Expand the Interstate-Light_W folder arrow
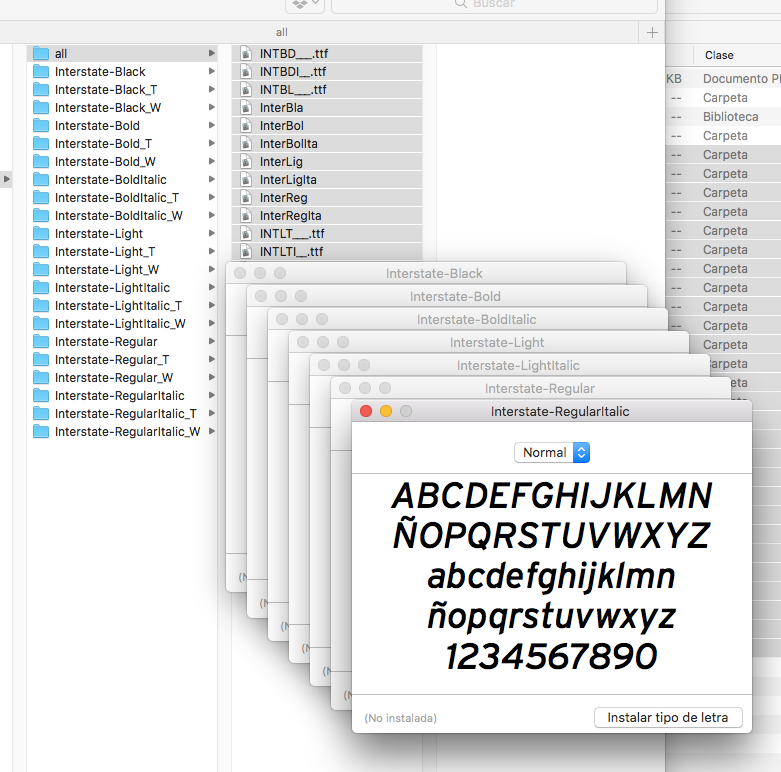This screenshot has width=781, height=772. pos(212,269)
